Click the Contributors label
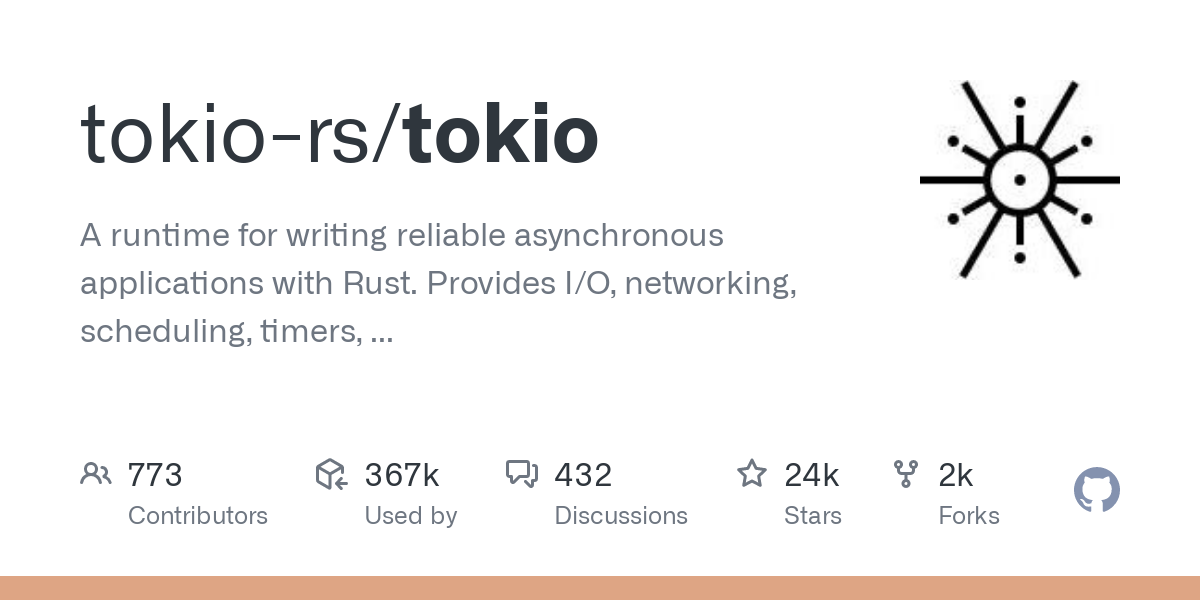This screenshot has height=600, width=1200. point(198,516)
